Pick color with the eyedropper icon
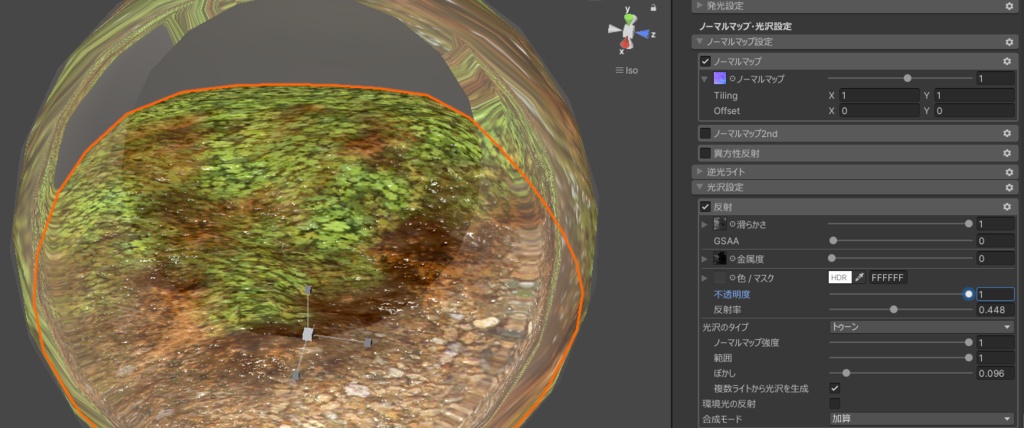 pyautogui.click(x=859, y=278)
